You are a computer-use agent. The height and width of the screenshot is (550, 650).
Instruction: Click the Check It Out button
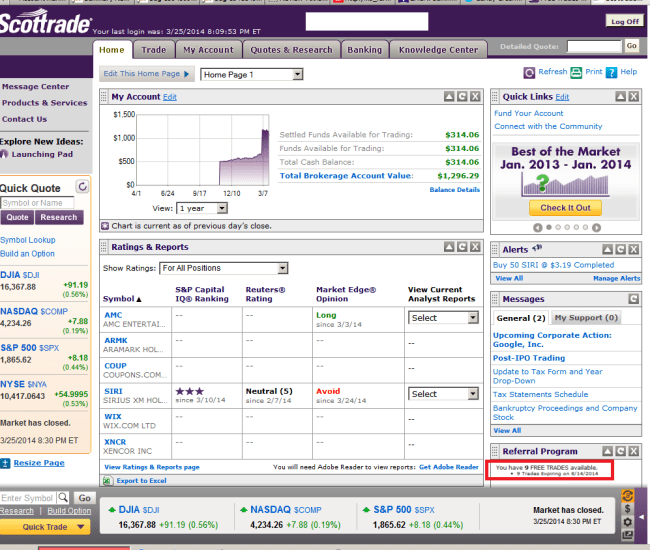tap(565, 208)
